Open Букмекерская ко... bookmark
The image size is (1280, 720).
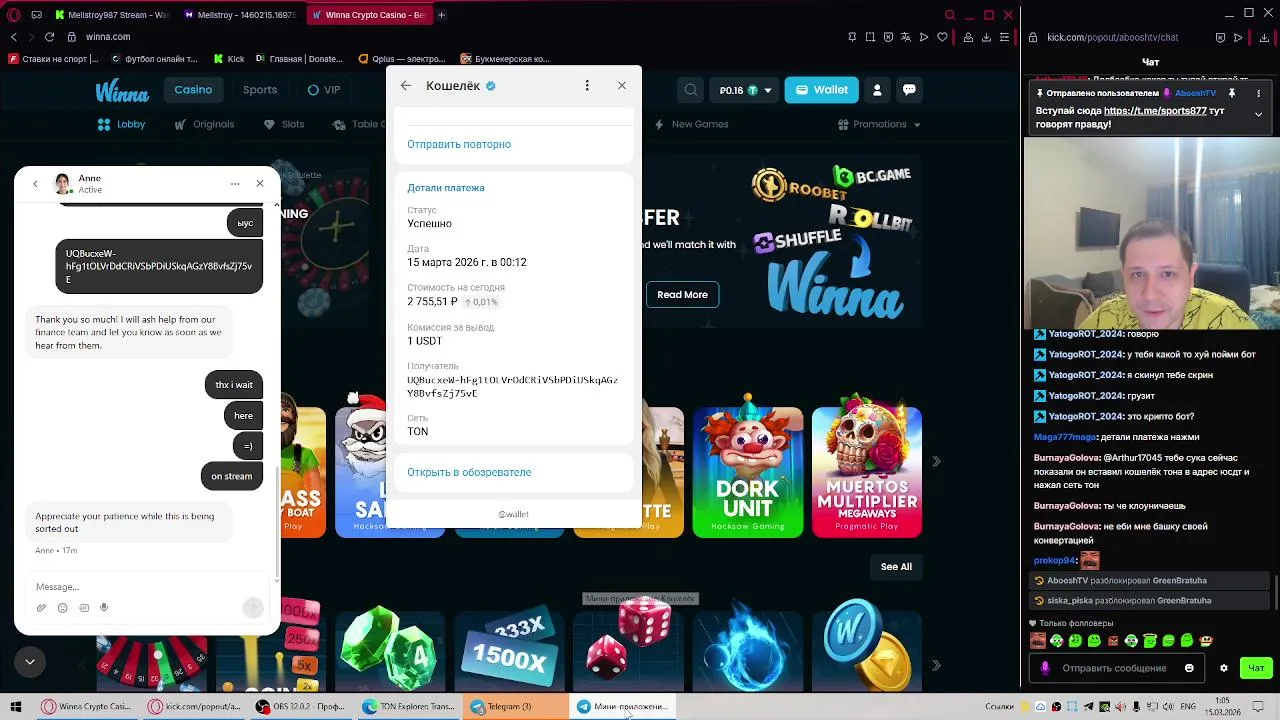pos(505,59)
